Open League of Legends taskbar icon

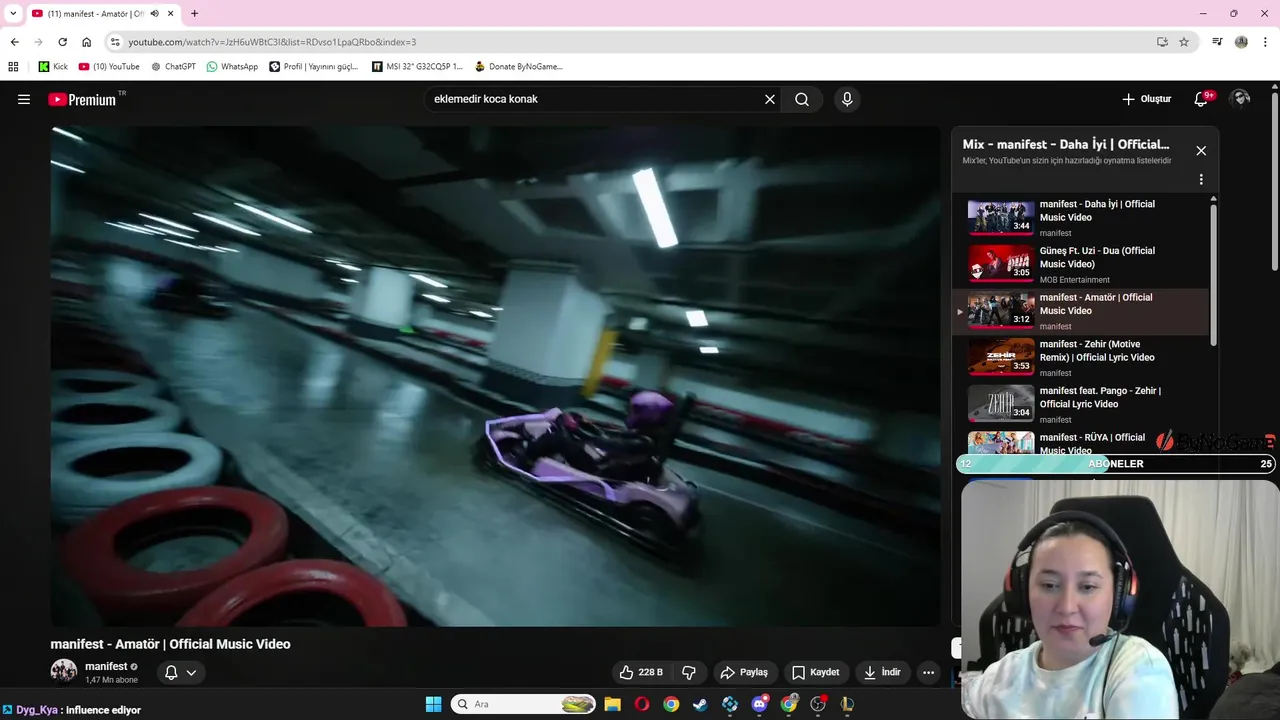click(847, 704)
